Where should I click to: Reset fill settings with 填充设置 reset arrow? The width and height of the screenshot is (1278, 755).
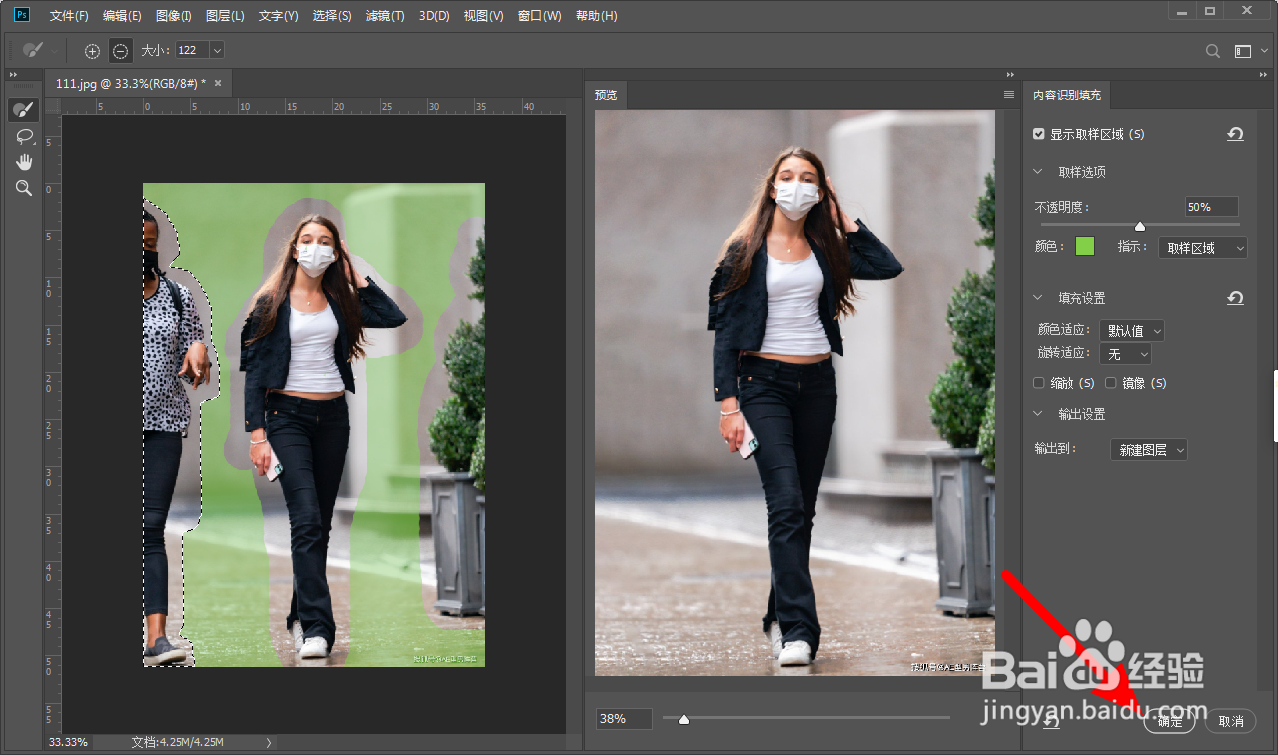(1236, 298)
